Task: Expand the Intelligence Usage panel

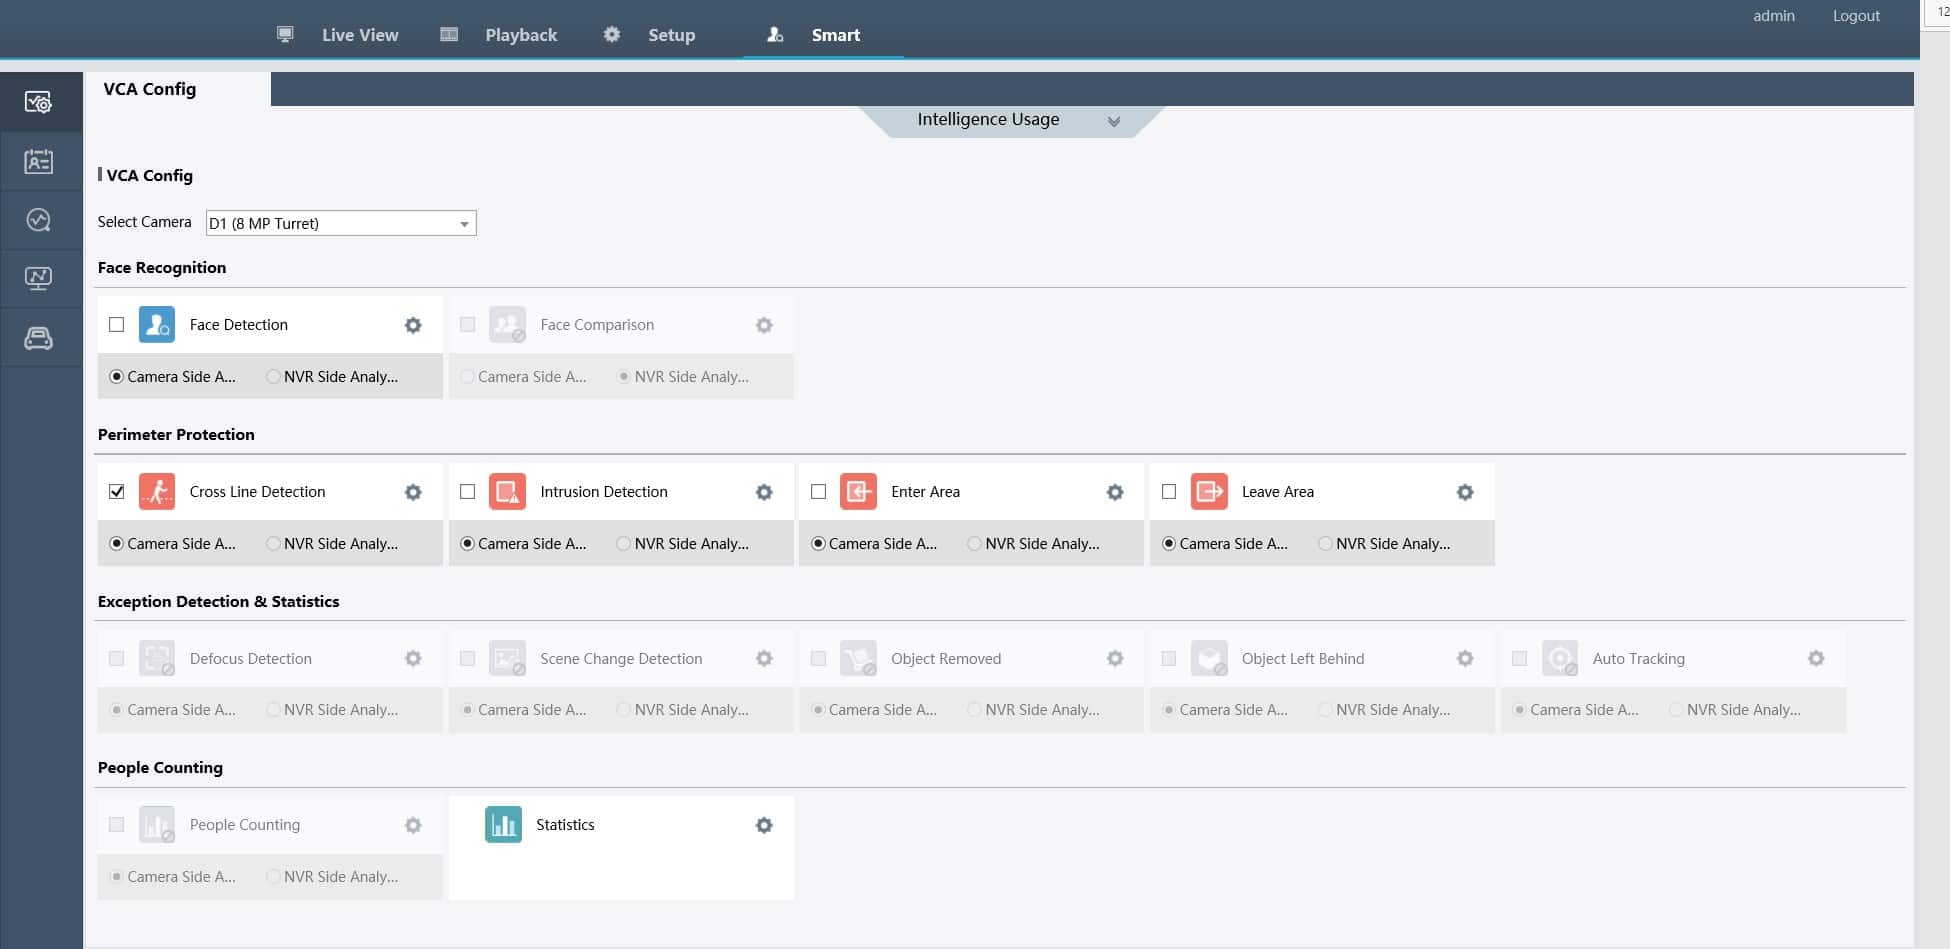Action: pos(1012,120)
